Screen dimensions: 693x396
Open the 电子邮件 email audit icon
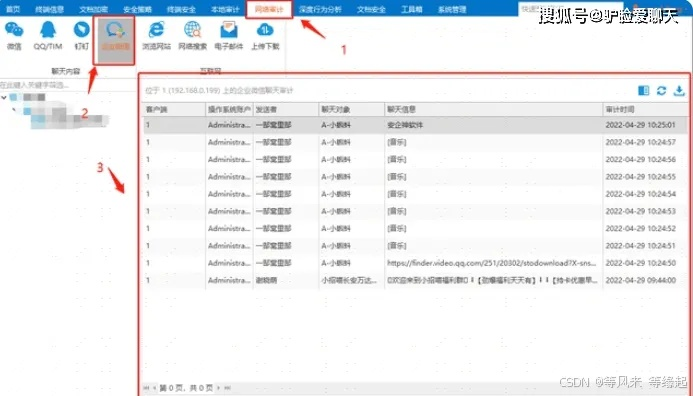pos(228,36)
